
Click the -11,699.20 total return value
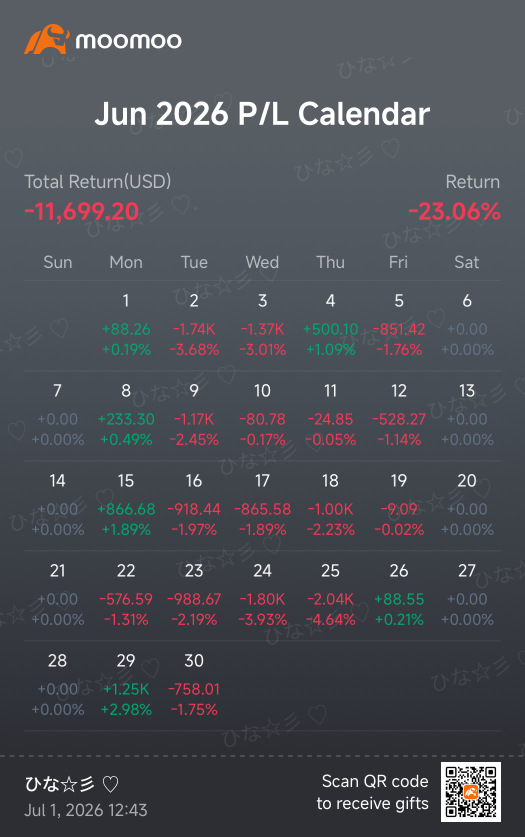pyautogui.click(x=82, y=212)
